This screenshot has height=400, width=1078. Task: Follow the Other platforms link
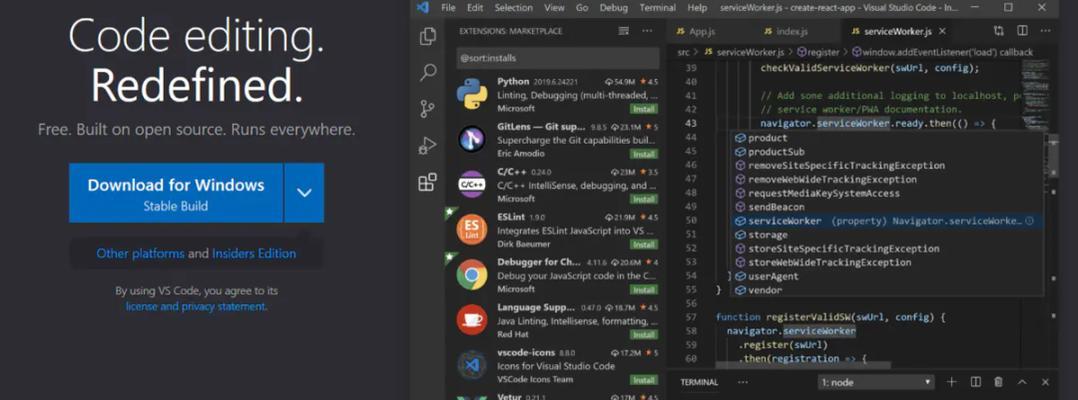pyautogui.click(x=140, y=254)
